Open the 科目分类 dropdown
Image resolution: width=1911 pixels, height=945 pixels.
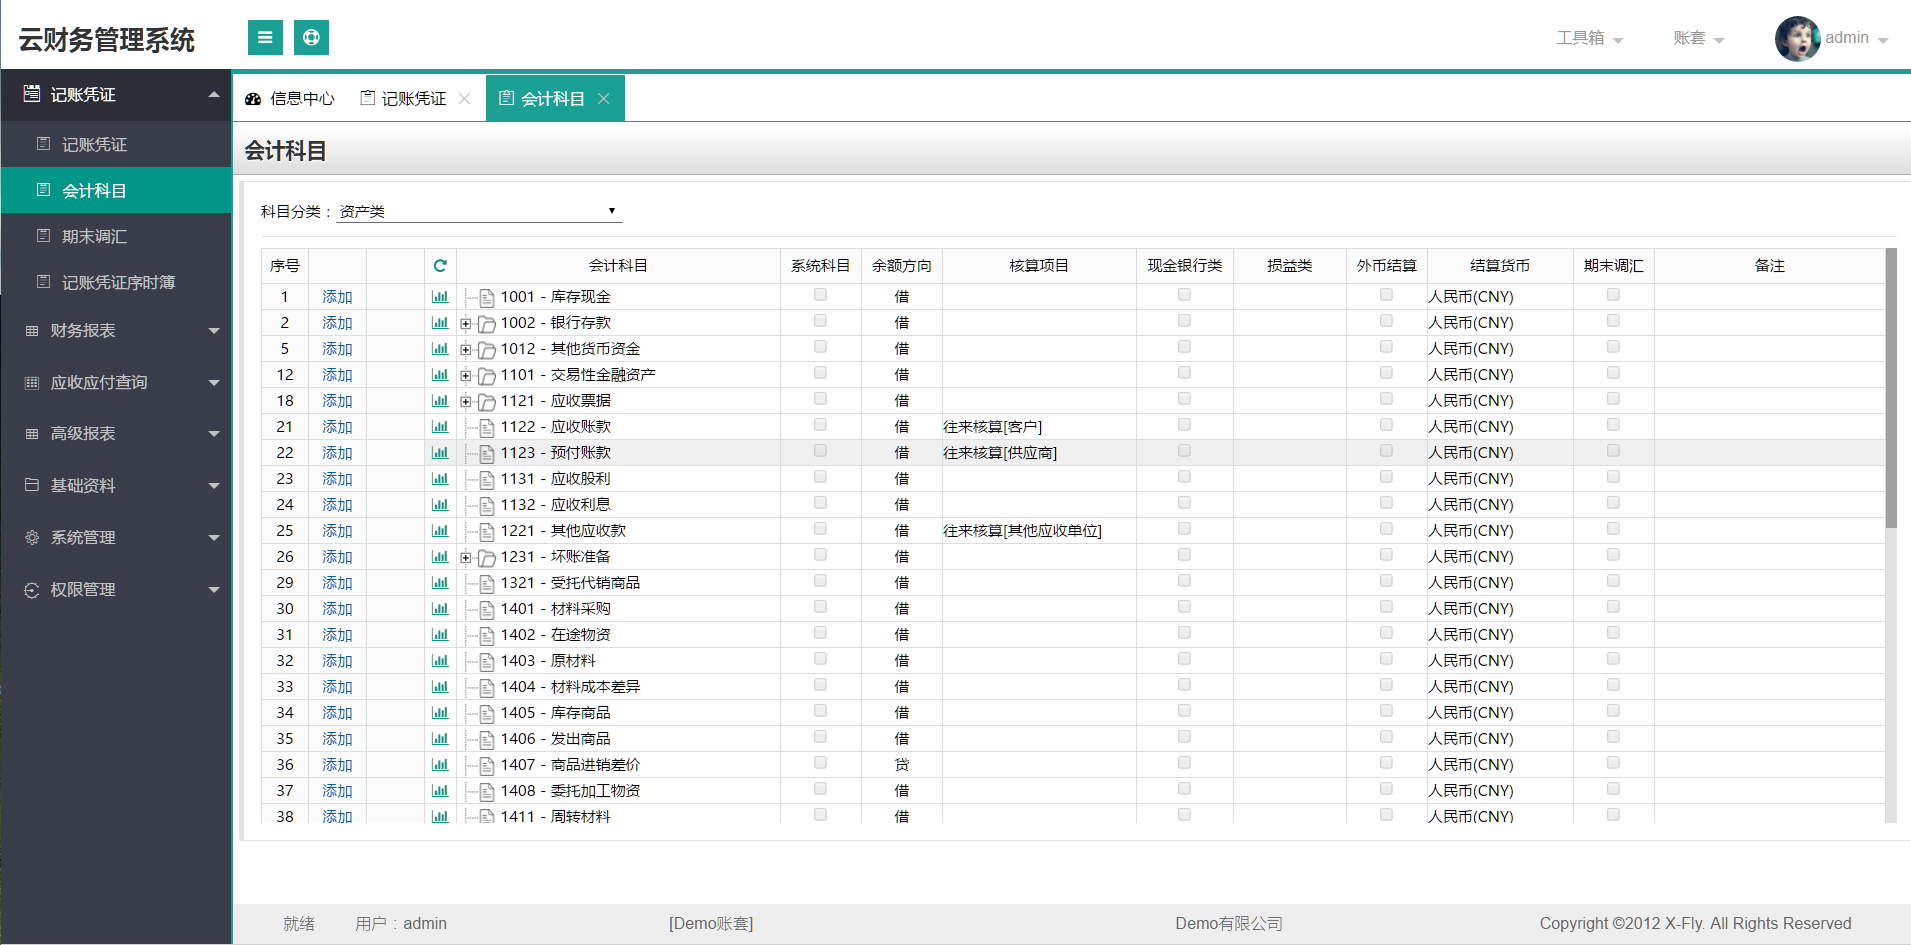pos(479,211)
